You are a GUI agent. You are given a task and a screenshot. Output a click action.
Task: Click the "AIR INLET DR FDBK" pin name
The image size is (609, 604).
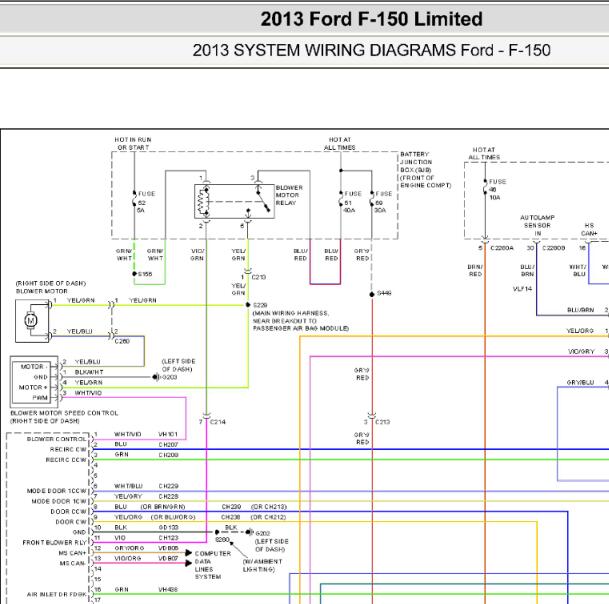[x=57, y=594]
